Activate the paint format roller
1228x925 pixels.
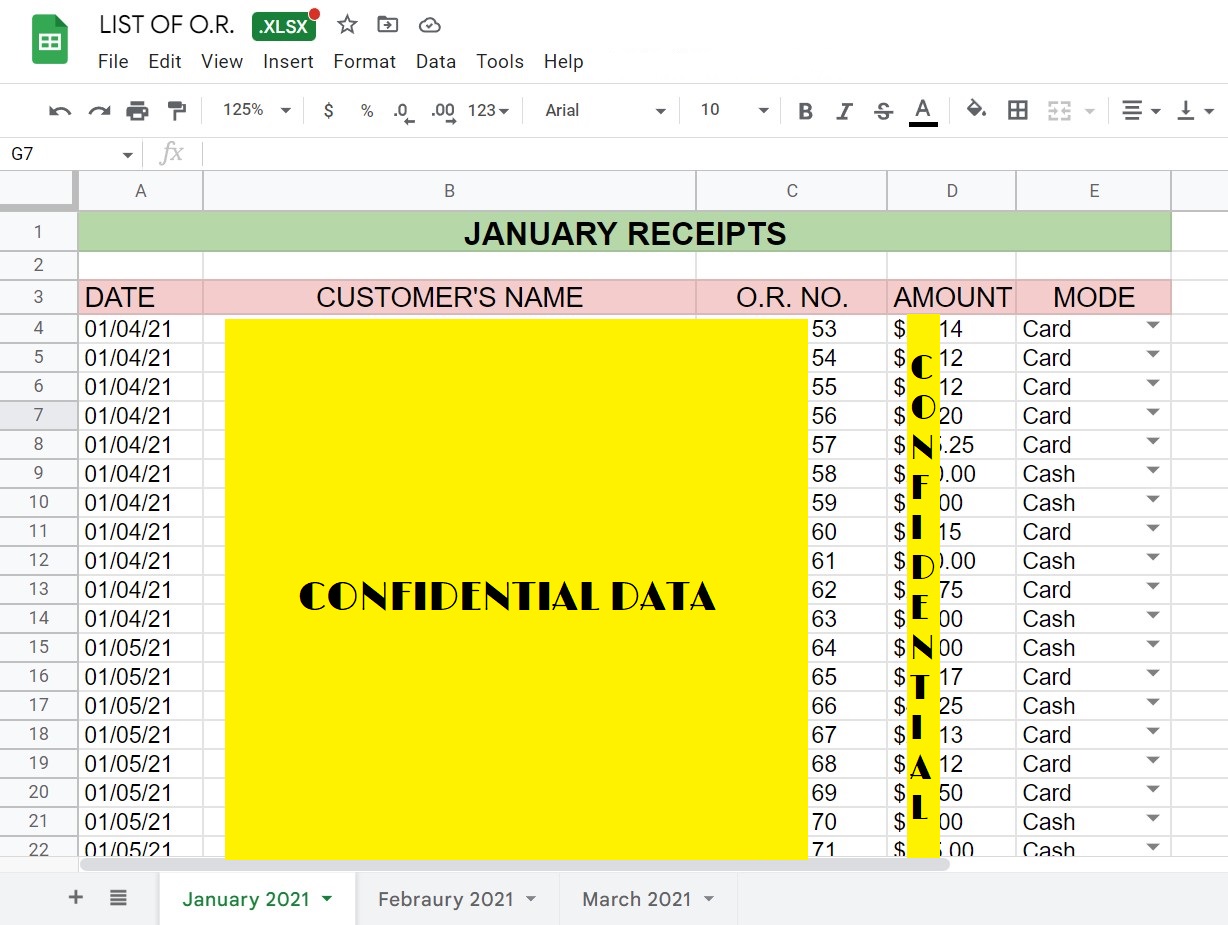pos(176,111)
